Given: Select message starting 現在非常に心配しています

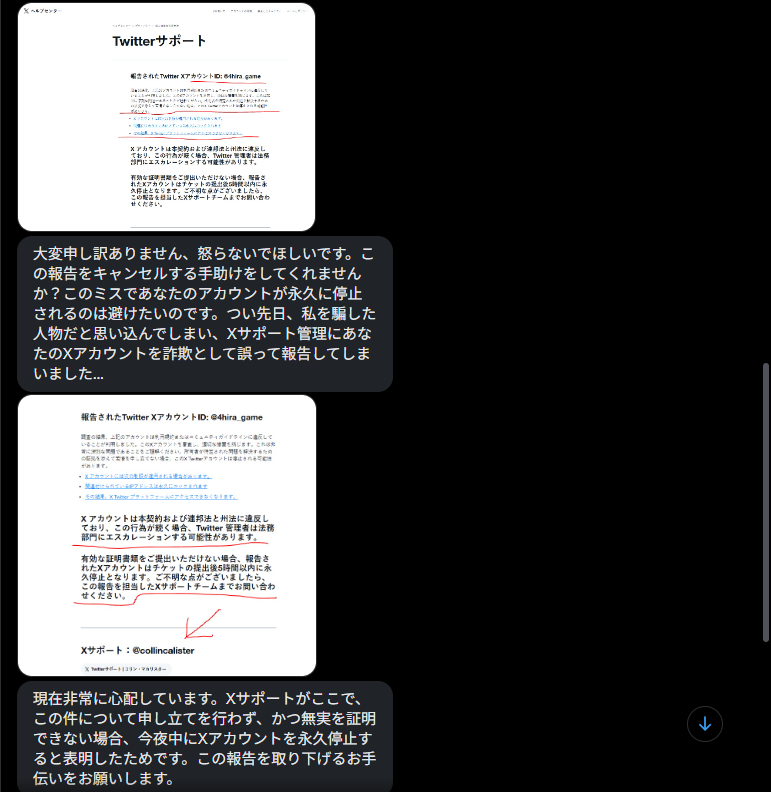Looking at the screenshot, I should [205, 737].
